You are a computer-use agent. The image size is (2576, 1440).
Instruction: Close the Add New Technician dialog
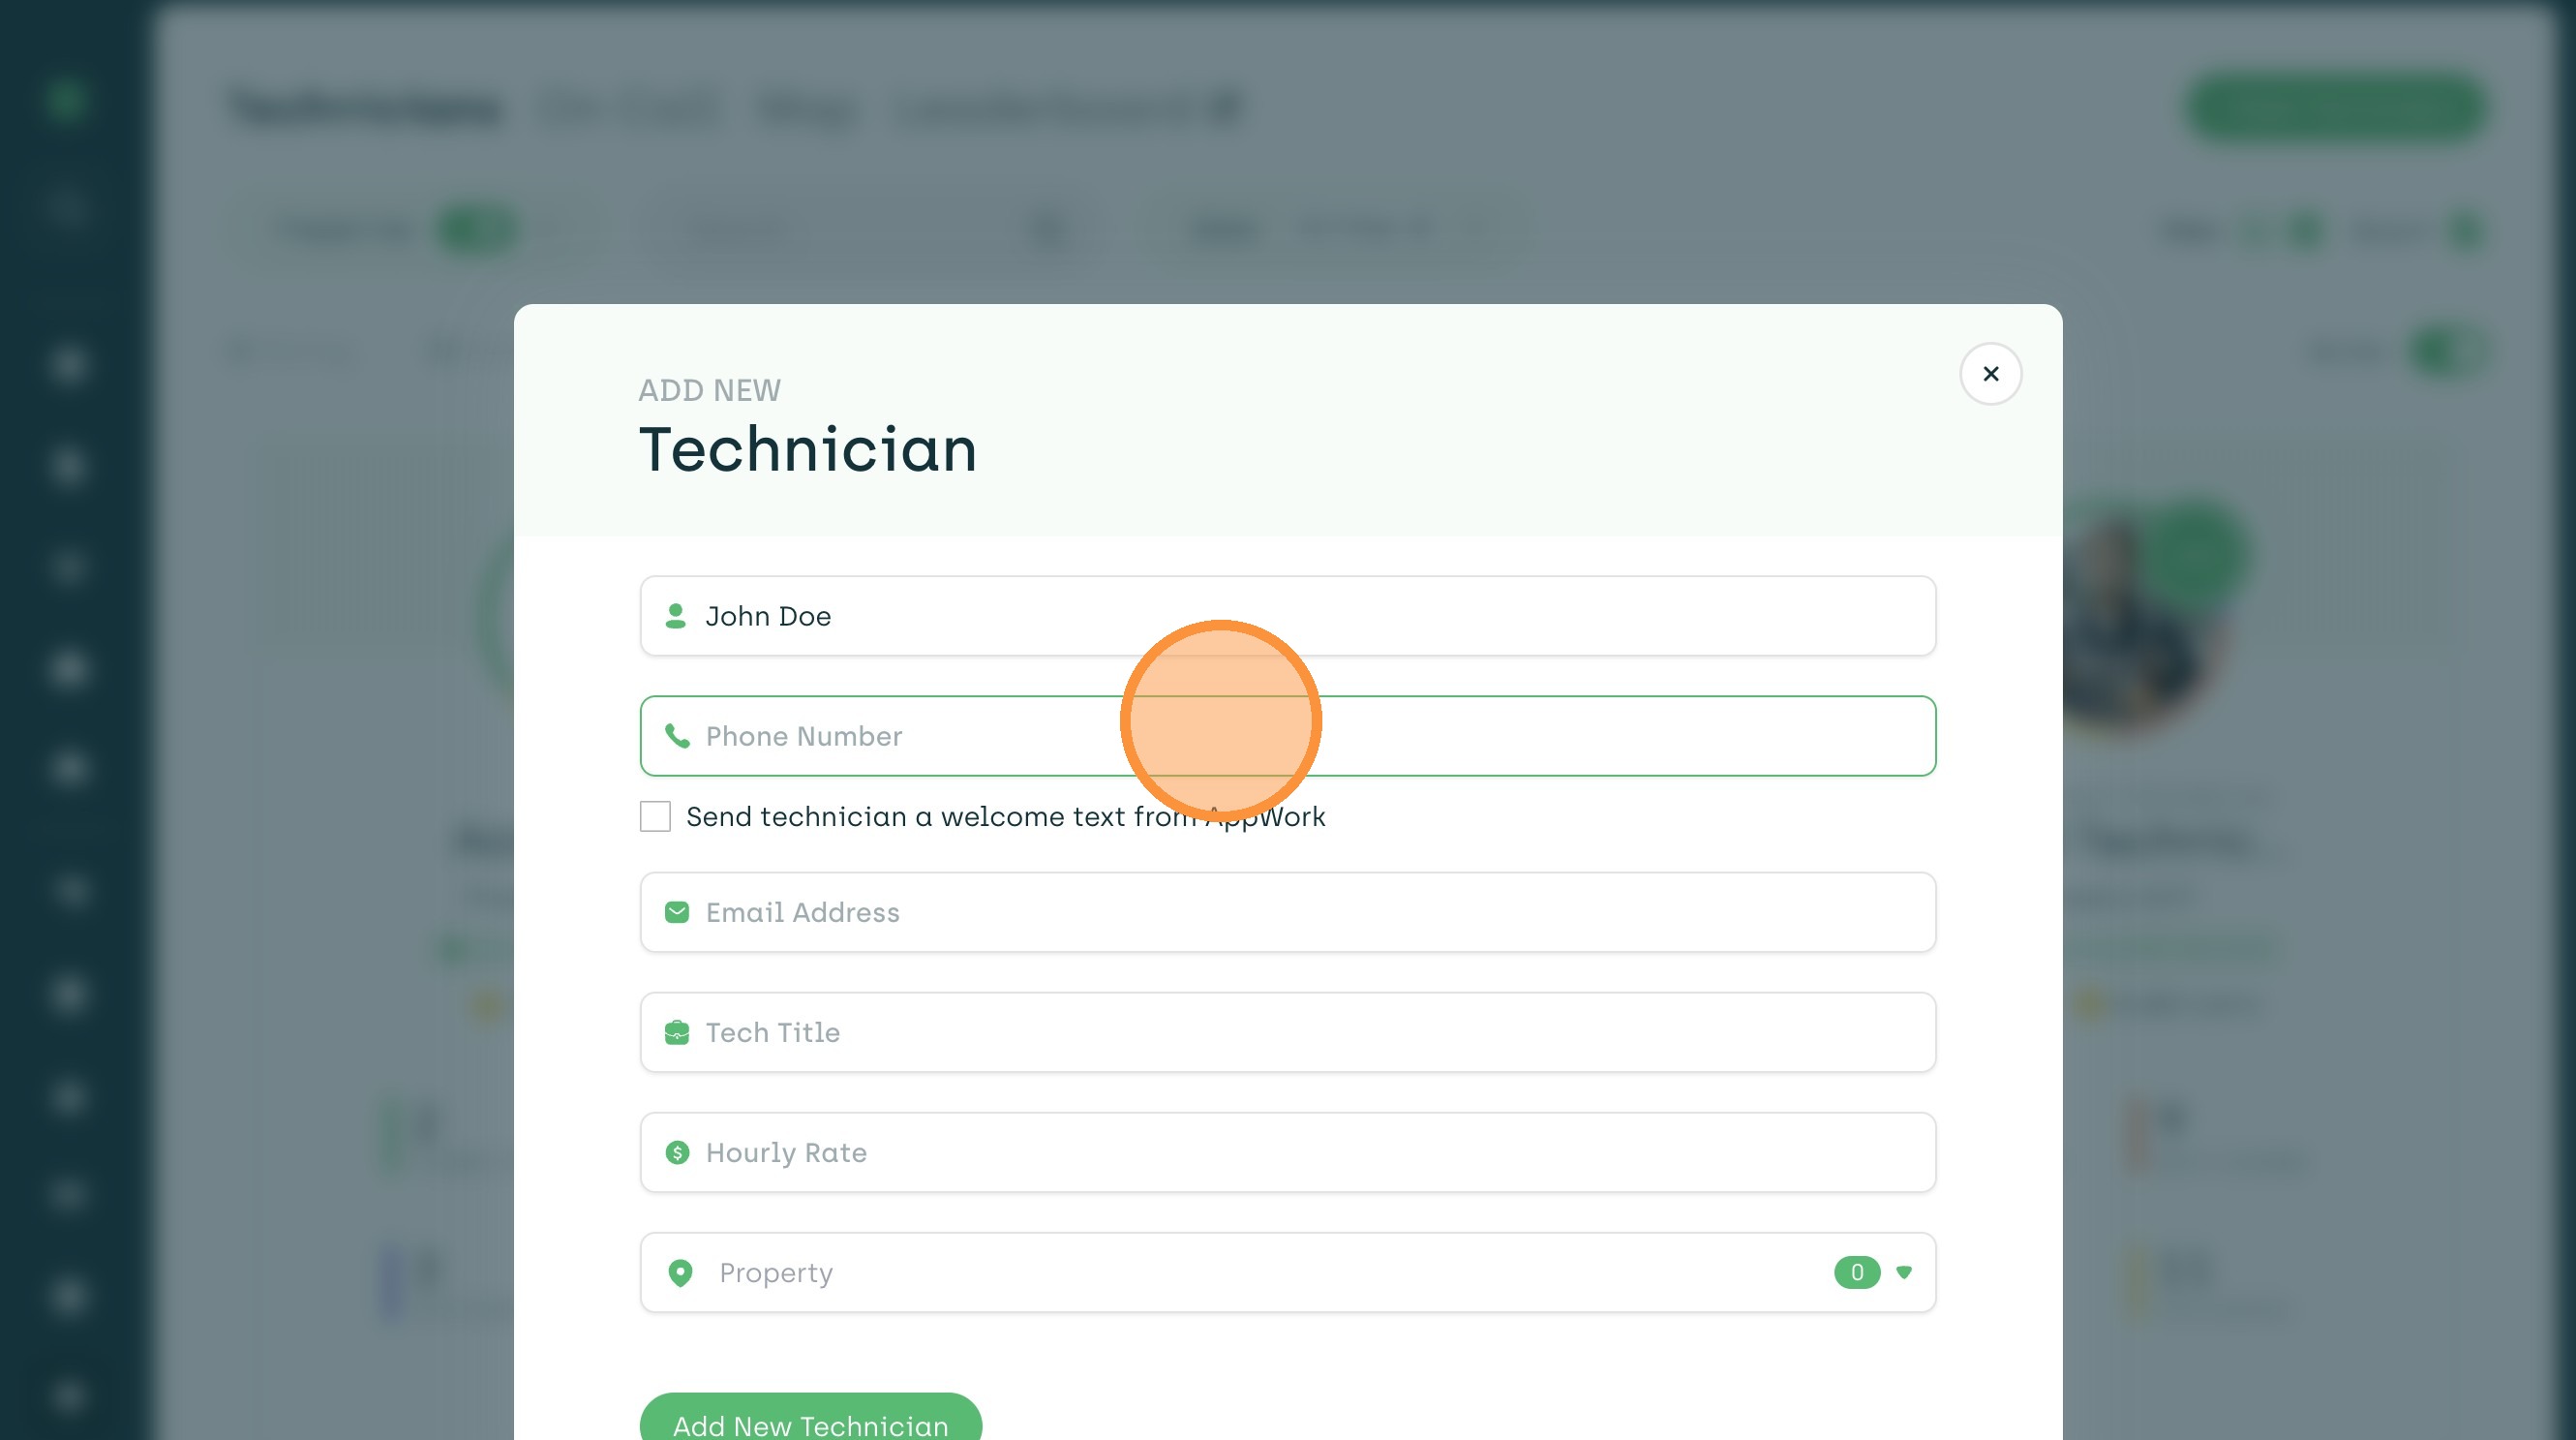(x=1990, y=373)
